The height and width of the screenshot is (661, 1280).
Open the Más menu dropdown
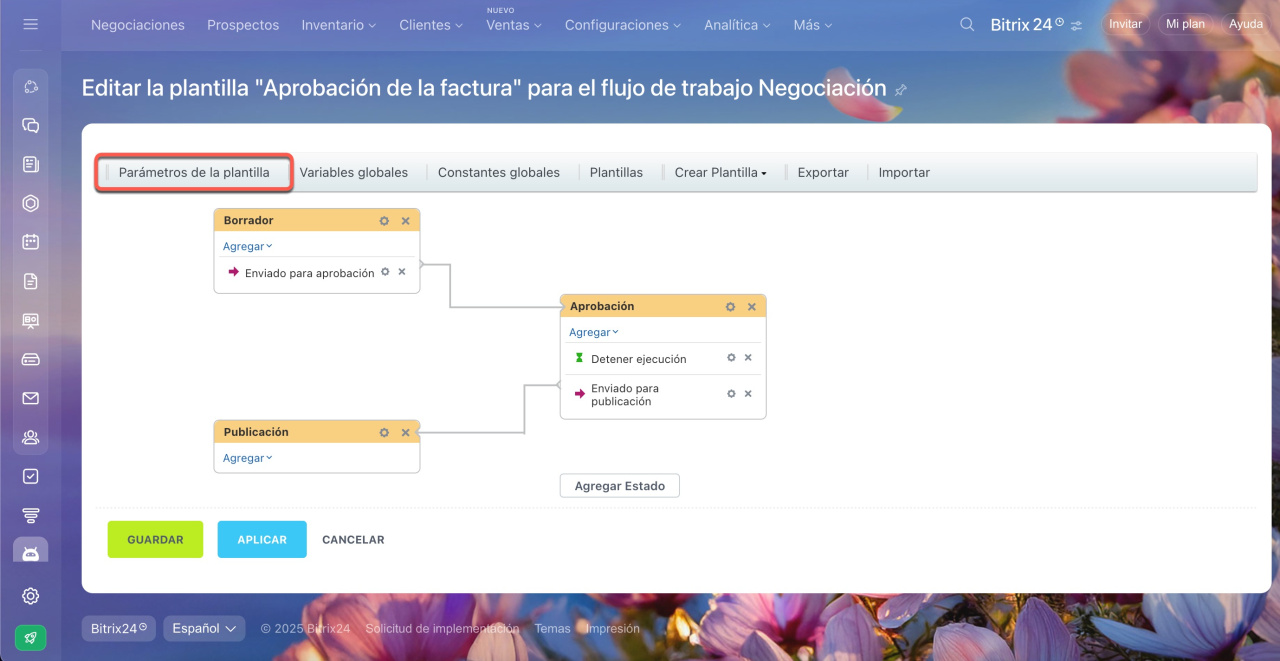(813, 25)
